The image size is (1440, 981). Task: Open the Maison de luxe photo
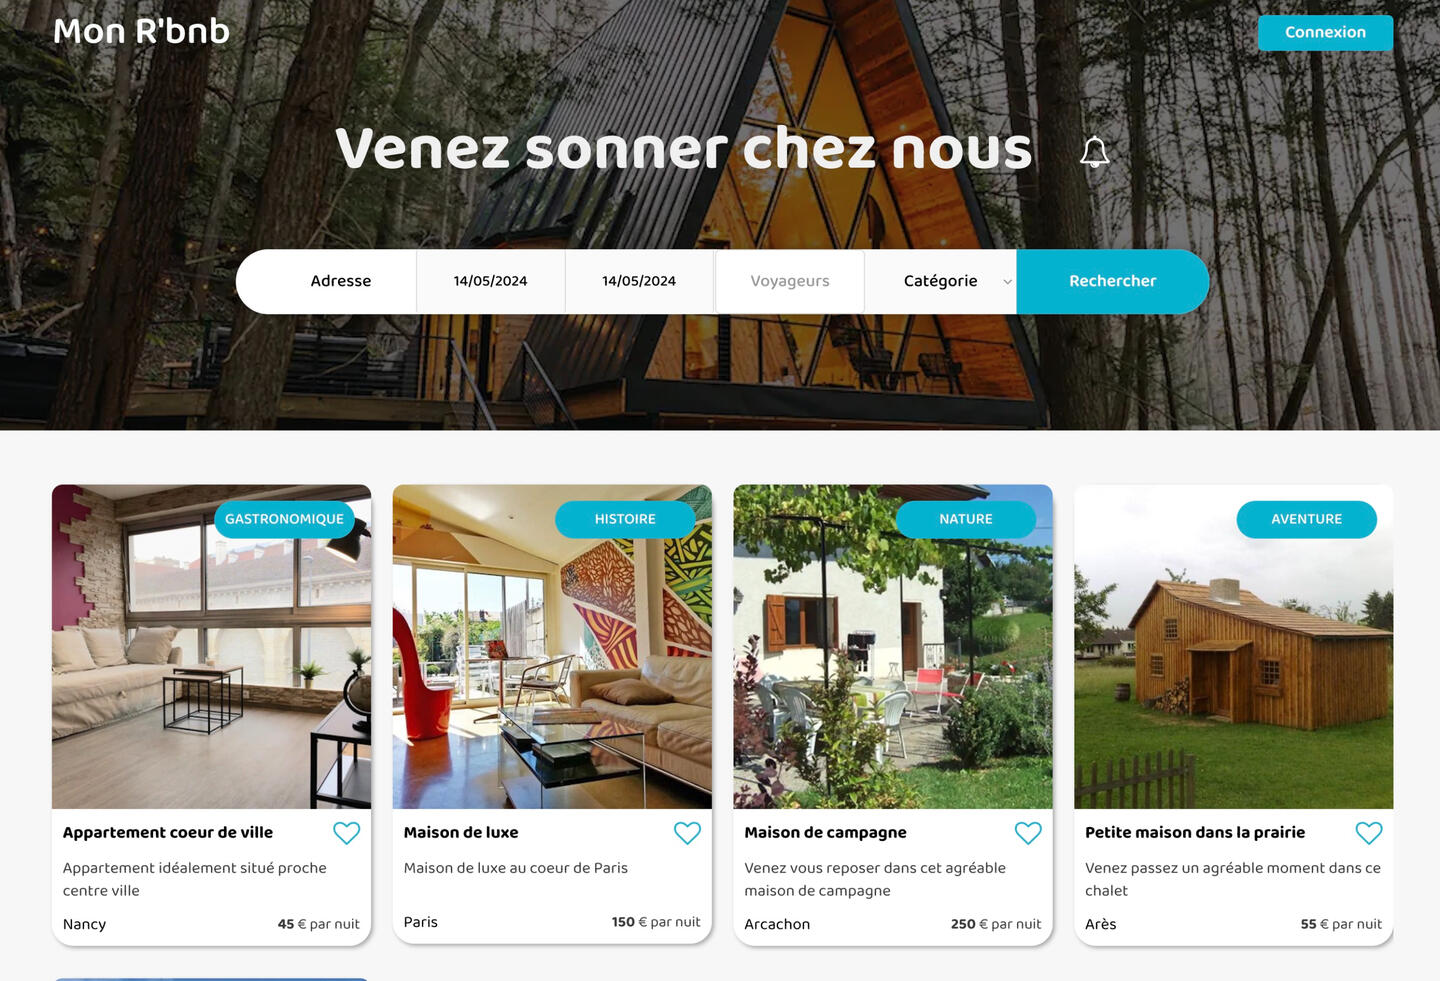tap(552, 647)
